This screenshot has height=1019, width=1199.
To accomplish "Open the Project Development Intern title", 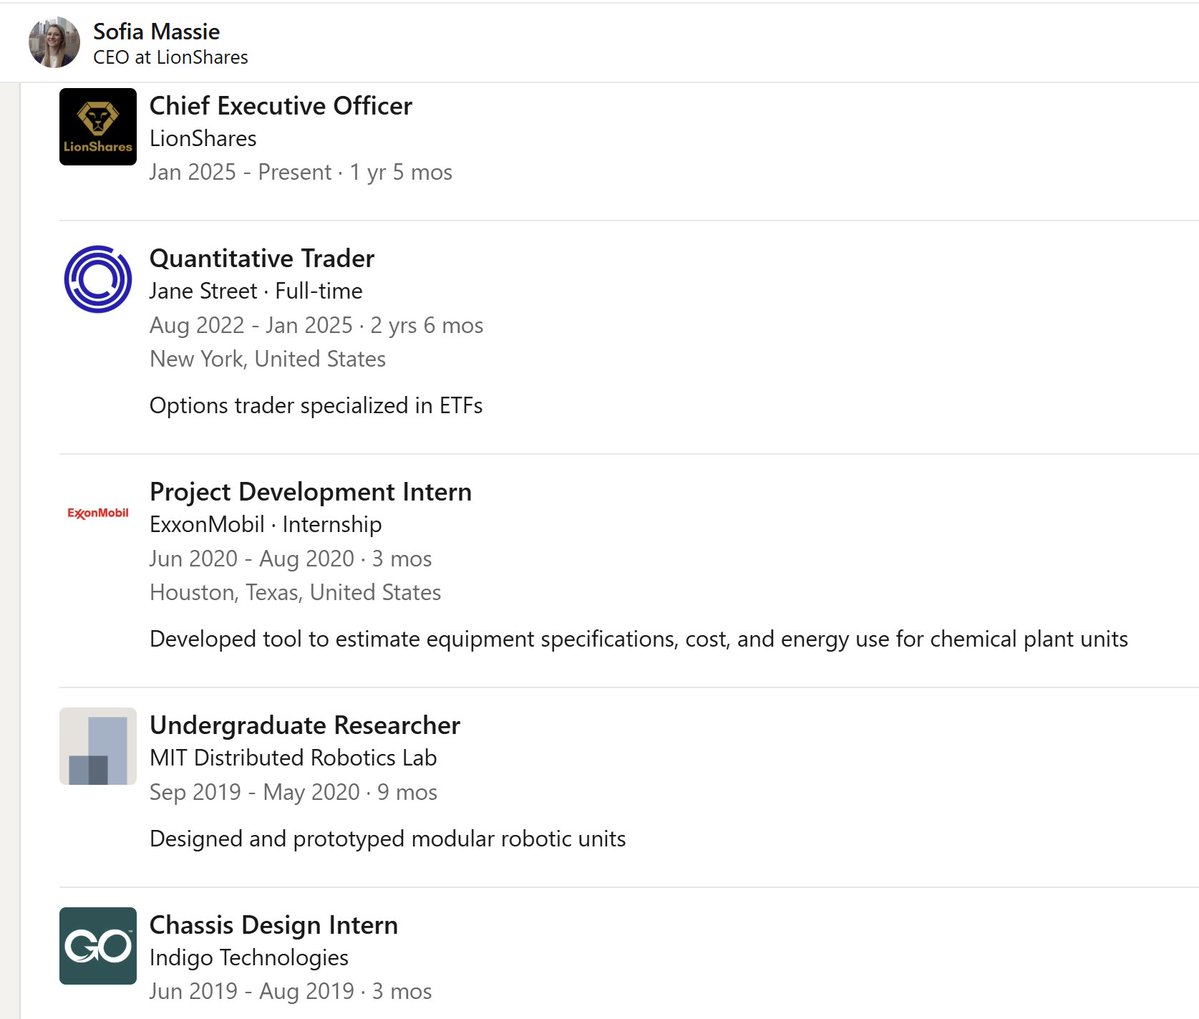I will tap(310, 492).
